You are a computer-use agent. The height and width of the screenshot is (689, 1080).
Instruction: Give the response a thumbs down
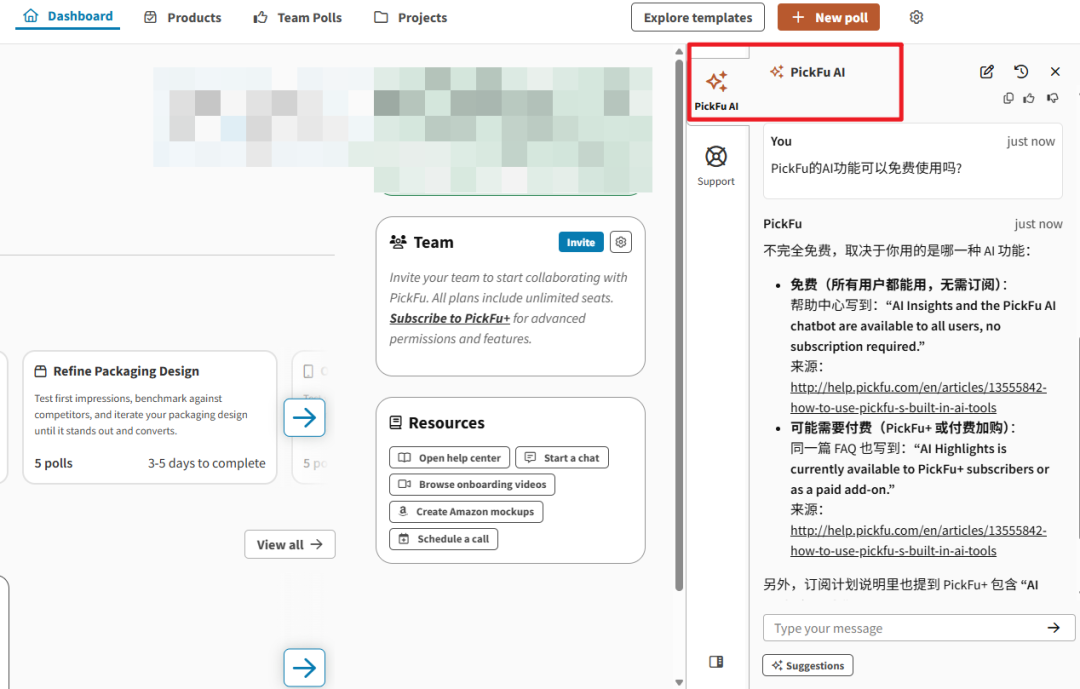1052,98
